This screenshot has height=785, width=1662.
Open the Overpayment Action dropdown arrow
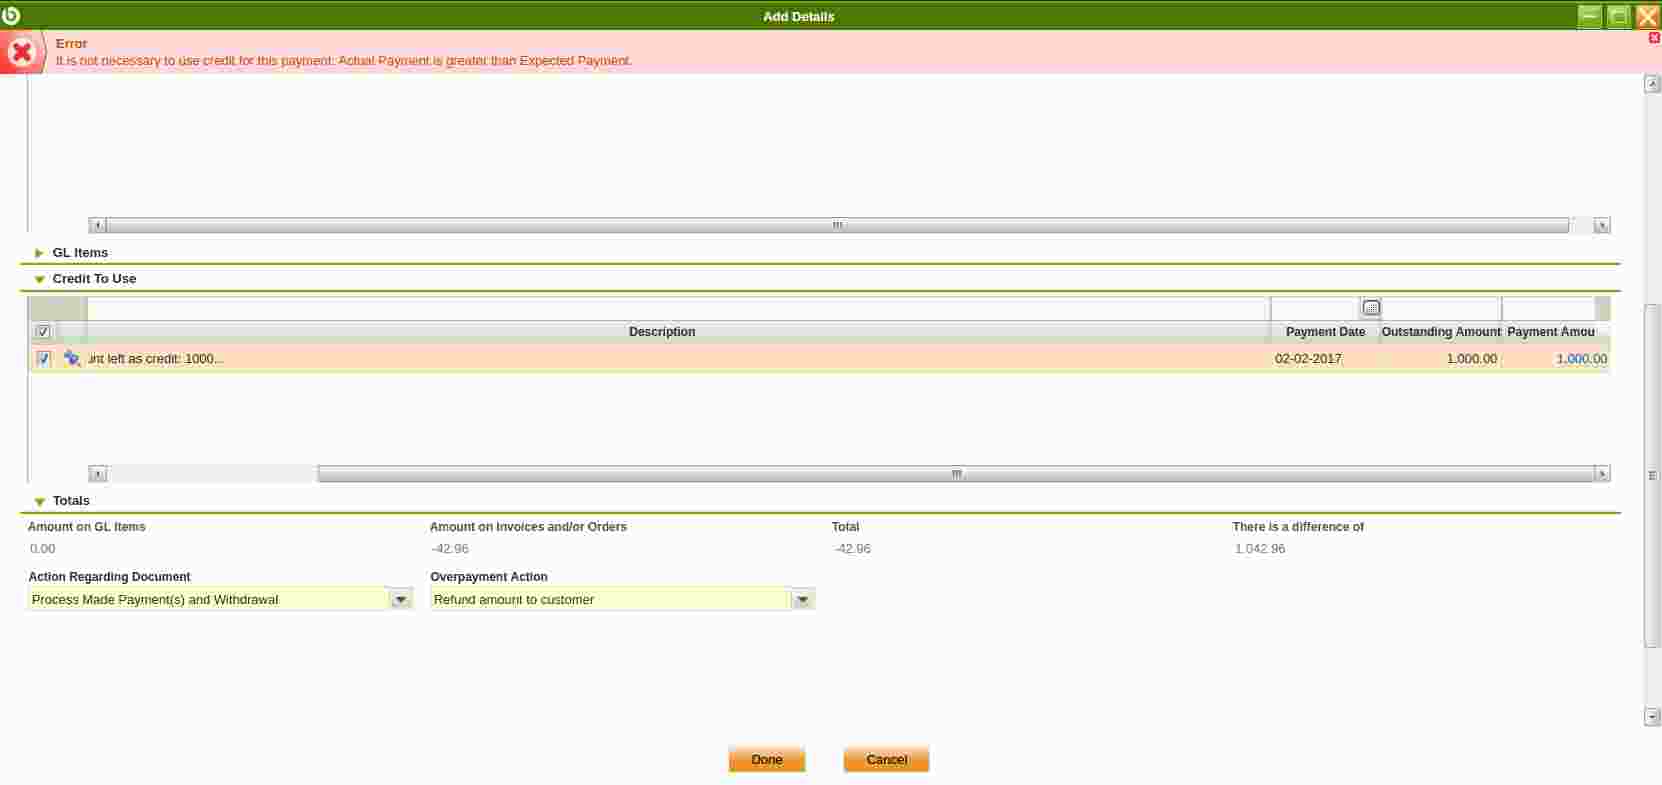coord(803,599)
